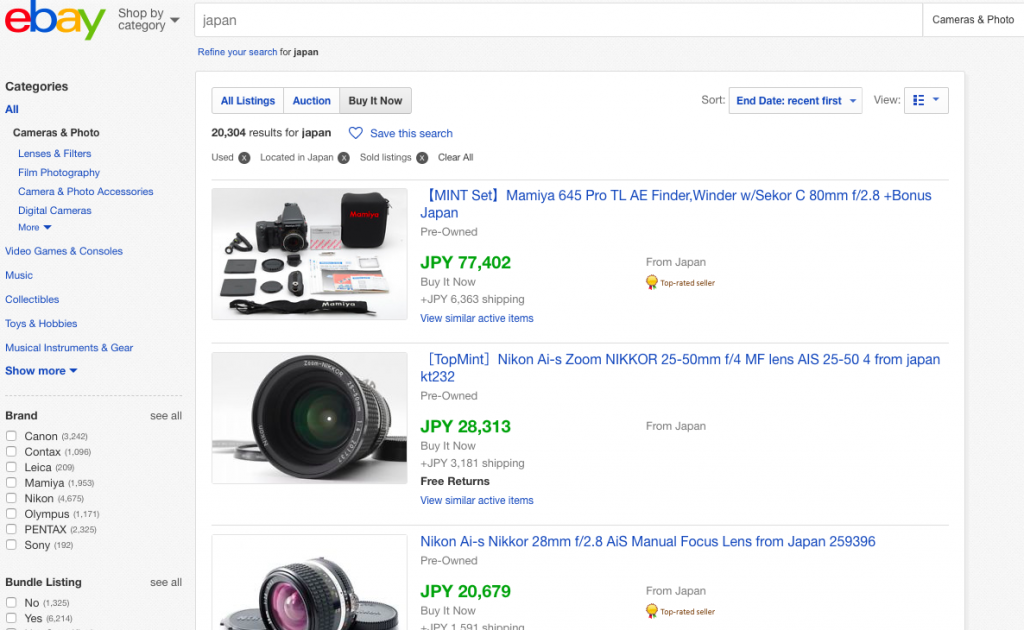Click the 20,304 results for japan text
The width and height of the screenshot is (1024, 630).
click(x=271, y=133)
